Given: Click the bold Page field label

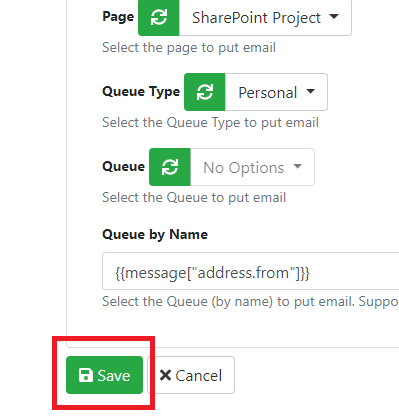Looking at the screenshot, I should pos(118,17).
